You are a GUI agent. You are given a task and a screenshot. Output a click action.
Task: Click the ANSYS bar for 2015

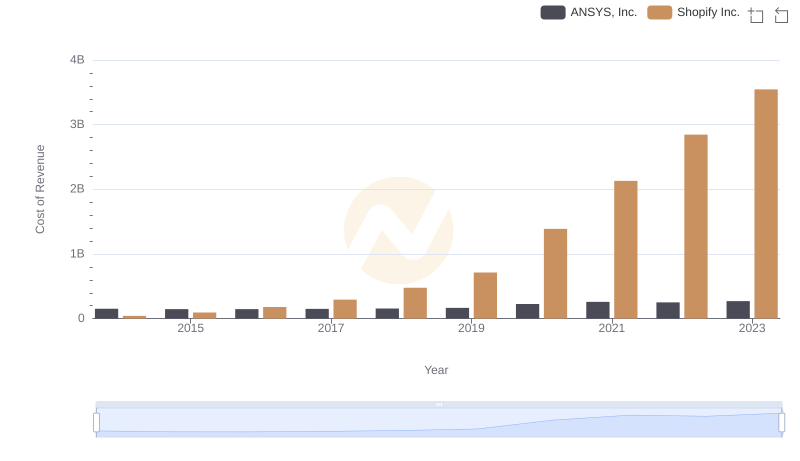[177, 314]
